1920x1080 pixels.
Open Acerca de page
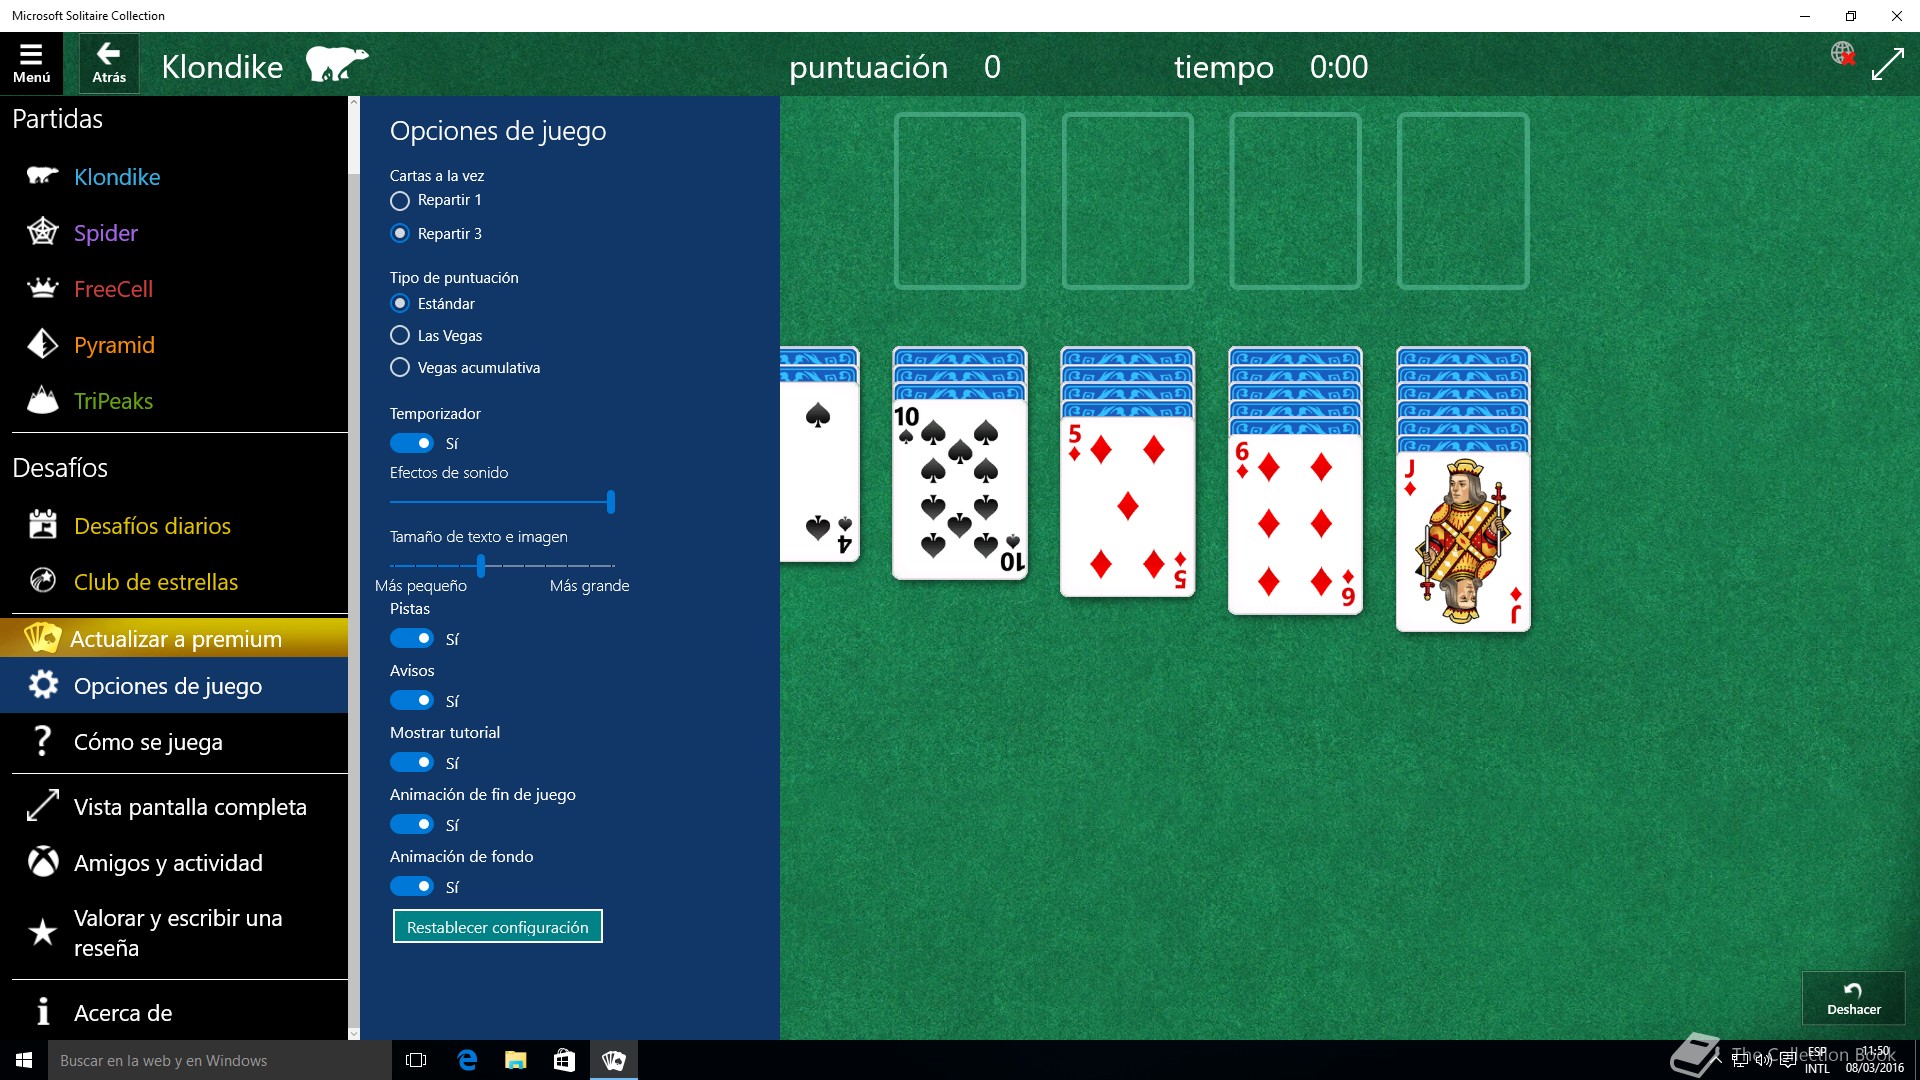coord(174,1012)
